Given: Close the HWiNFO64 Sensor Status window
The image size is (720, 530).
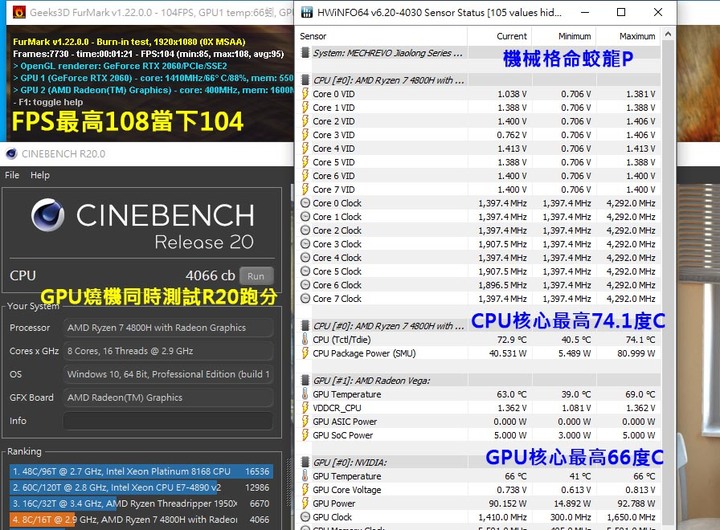Looking at the screenshot, I should pos(658,12).
